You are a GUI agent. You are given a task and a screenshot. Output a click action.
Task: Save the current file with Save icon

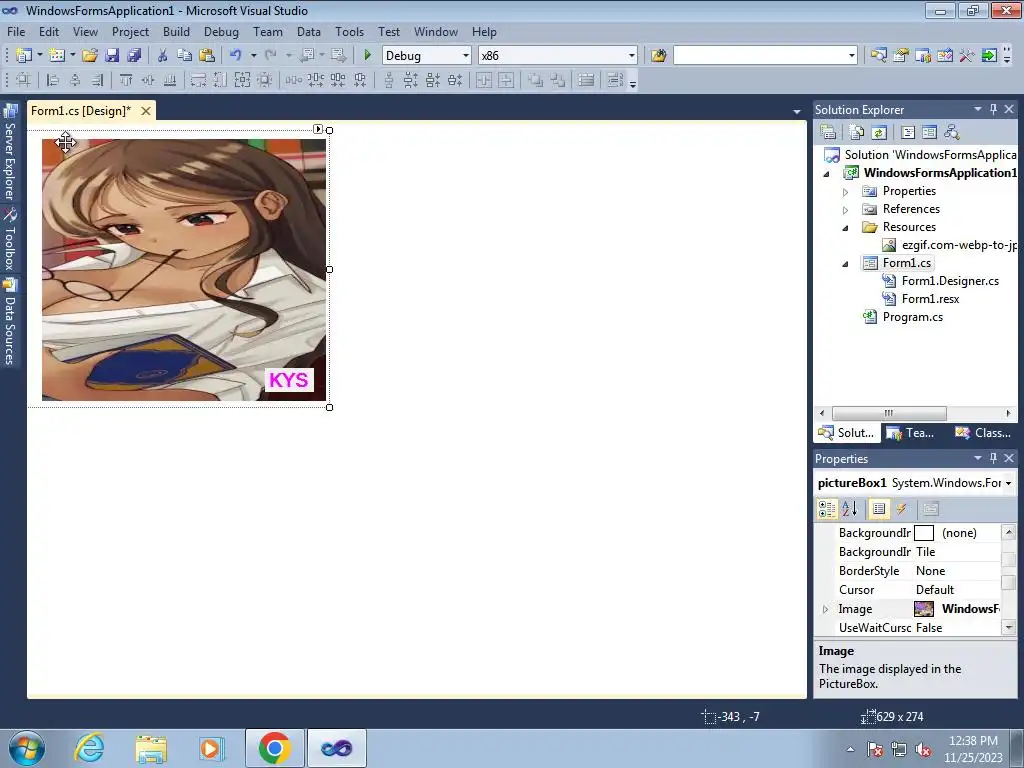click(112, 56)
